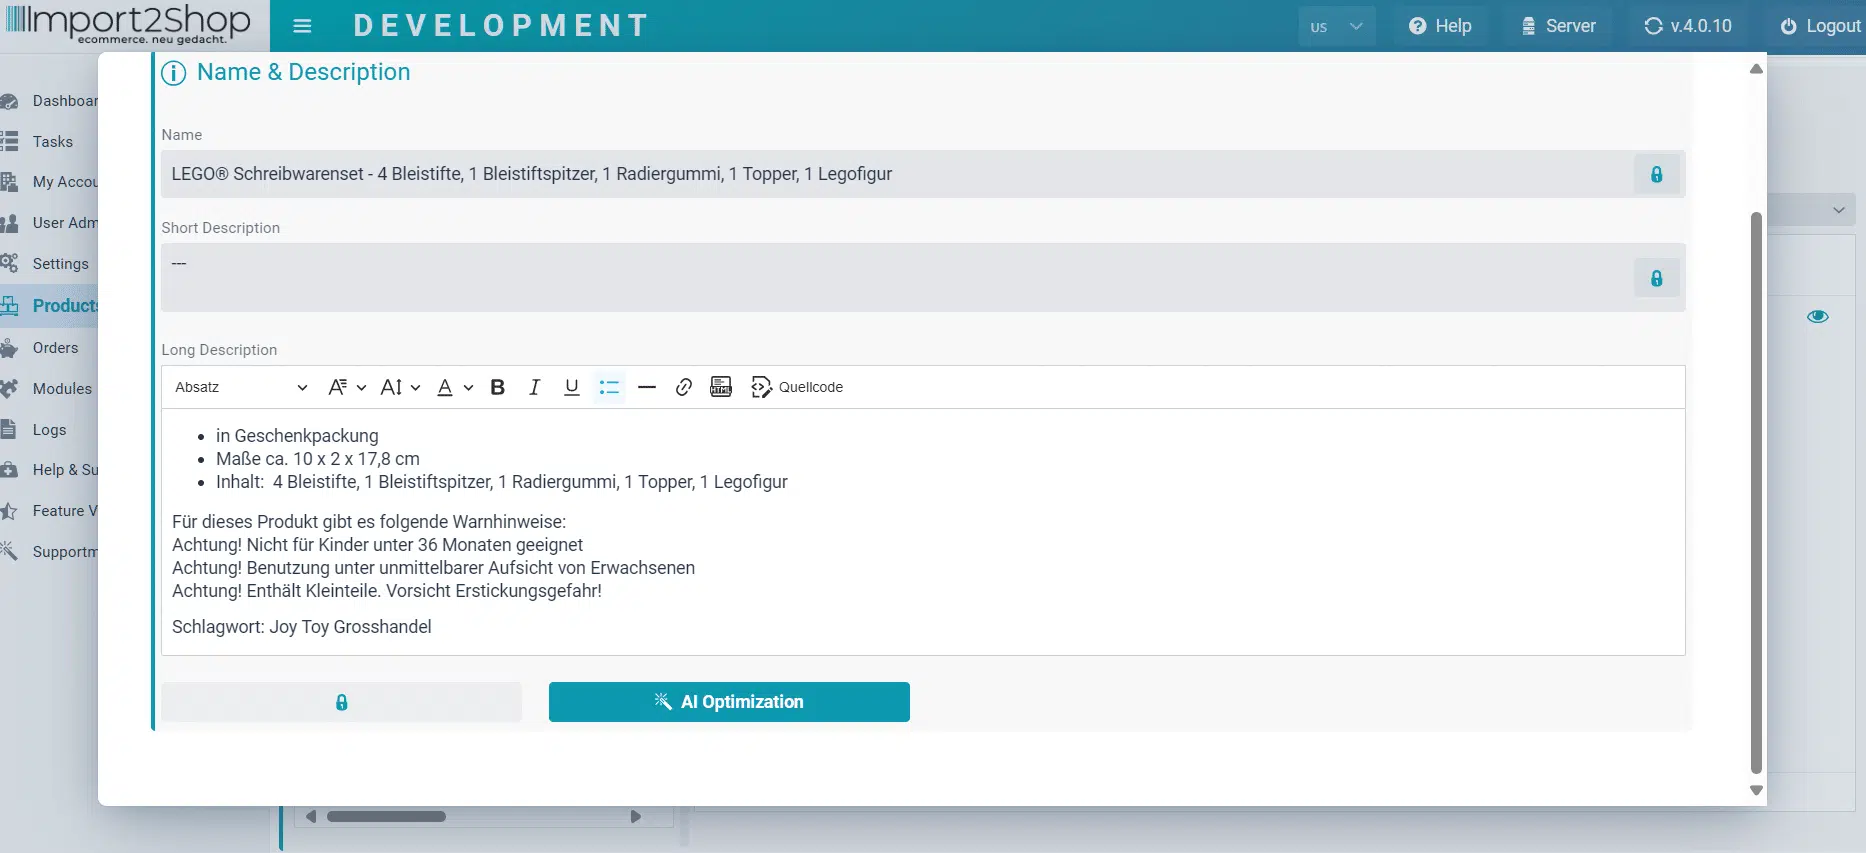This screenshot has width=1866, height=853.
Task: Toggle italic formatting in editor toolbar
Action: [534, 387]
